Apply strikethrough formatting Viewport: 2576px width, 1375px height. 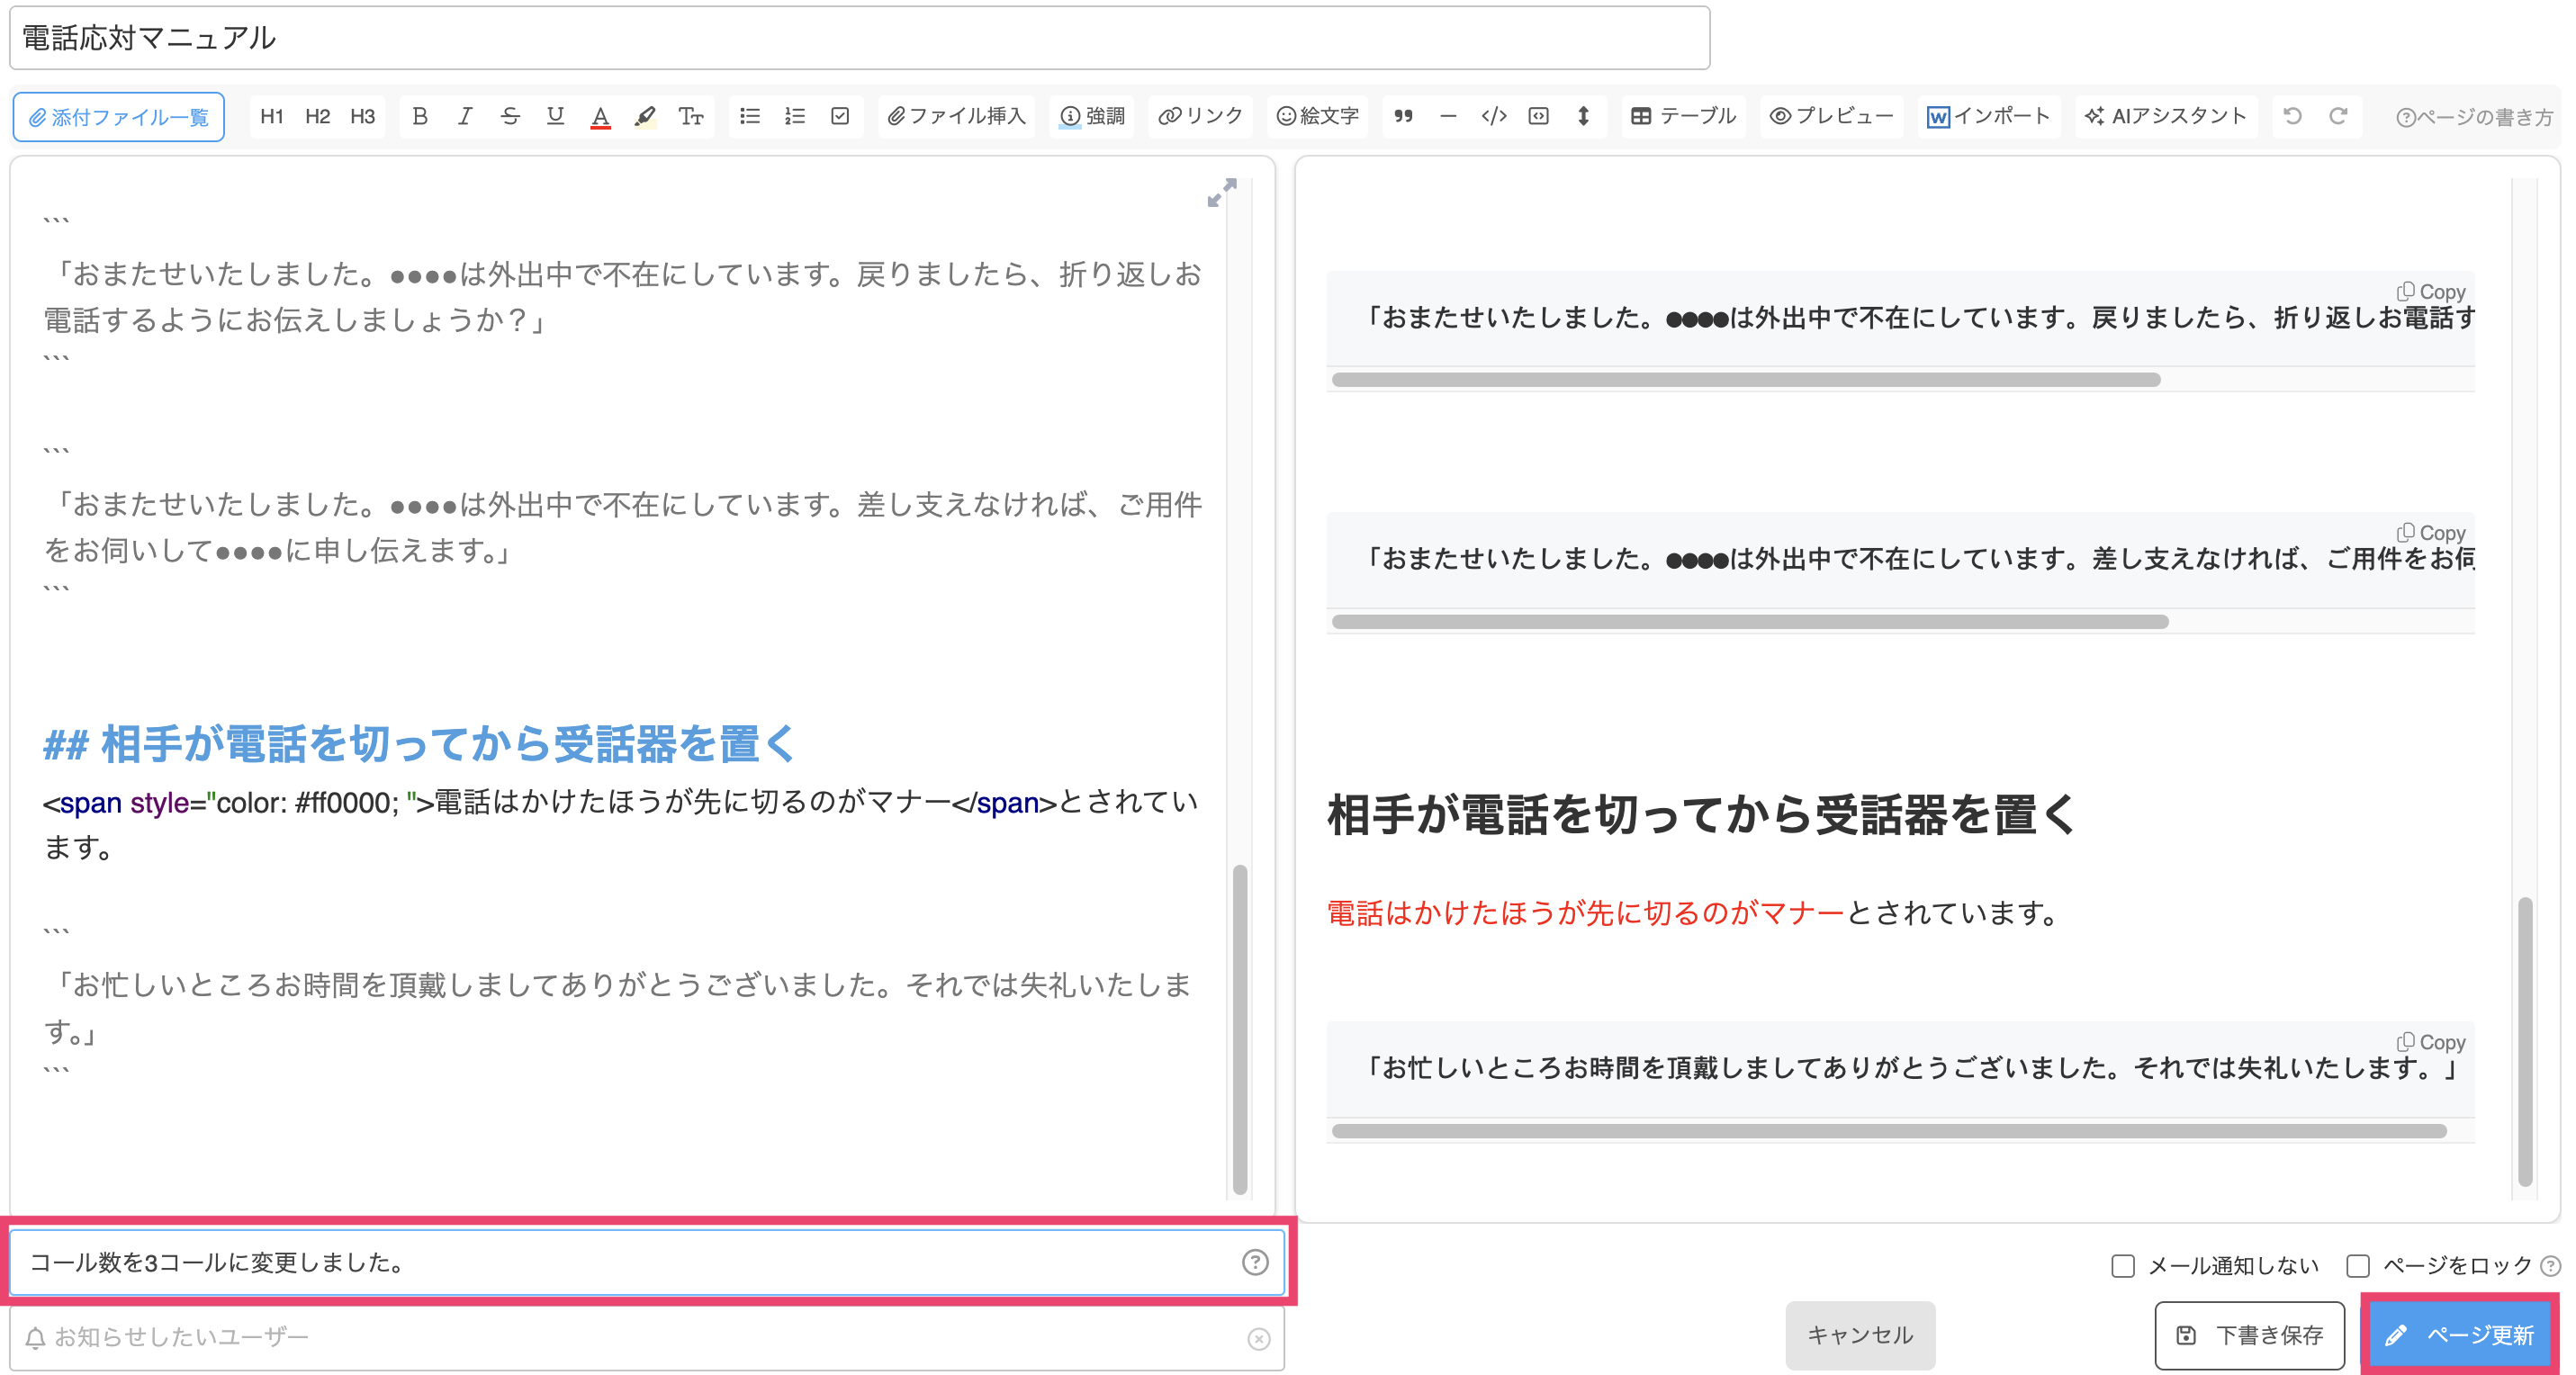point(510,115)
